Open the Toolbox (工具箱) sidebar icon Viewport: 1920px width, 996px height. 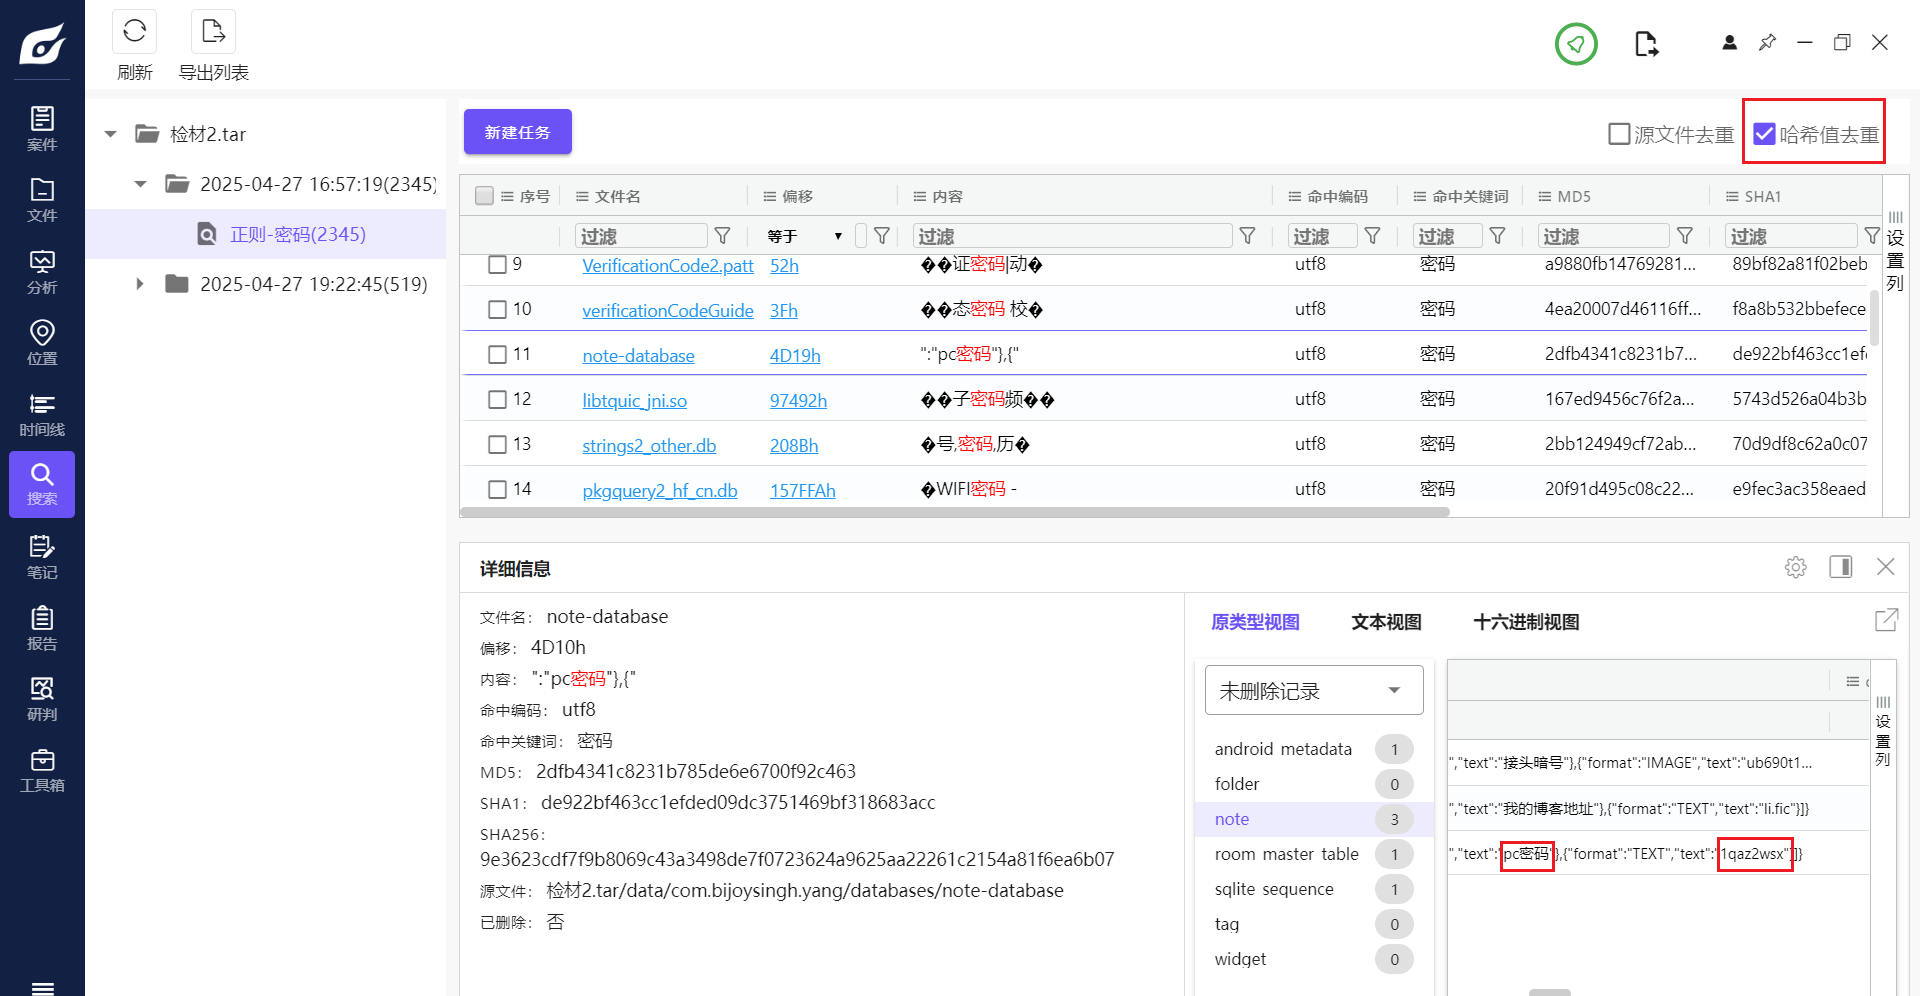(x=42, y=770)
